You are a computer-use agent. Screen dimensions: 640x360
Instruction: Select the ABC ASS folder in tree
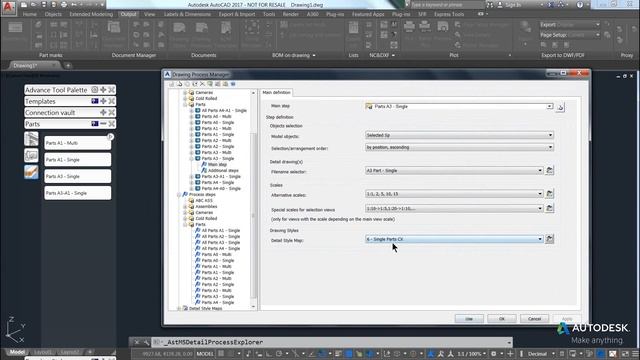204,200
